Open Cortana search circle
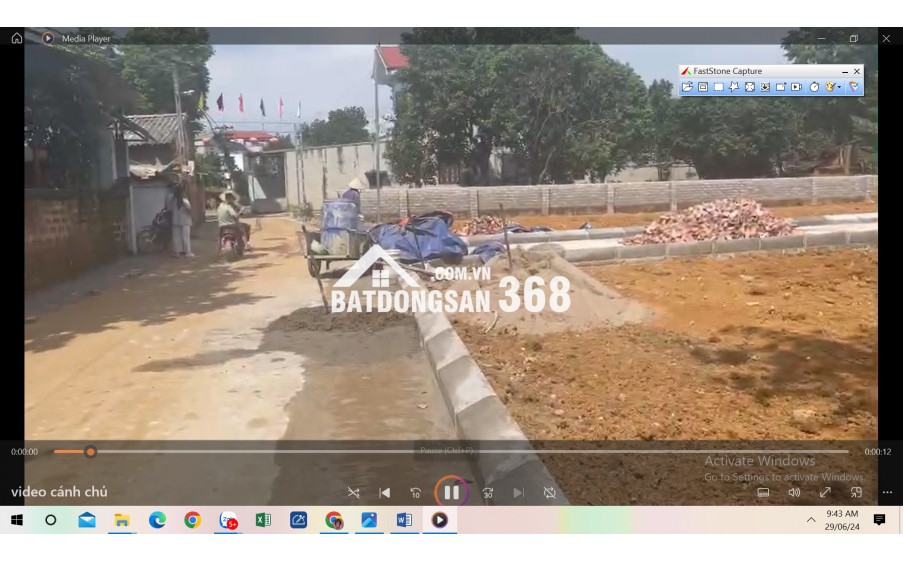Image resolution: width=903 pixels, height=563 pixels. point(51,520)
